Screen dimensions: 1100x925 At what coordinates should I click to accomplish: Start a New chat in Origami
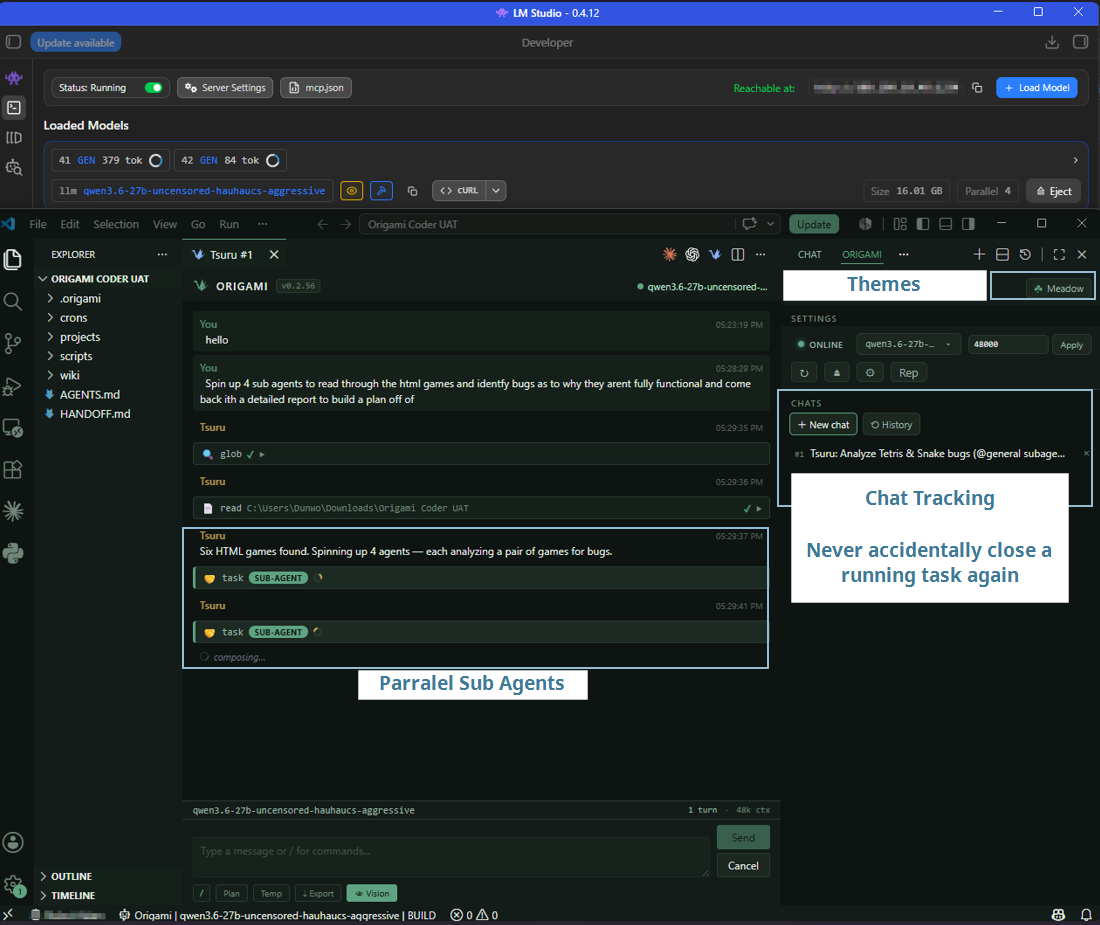click(x=823, y=425)
